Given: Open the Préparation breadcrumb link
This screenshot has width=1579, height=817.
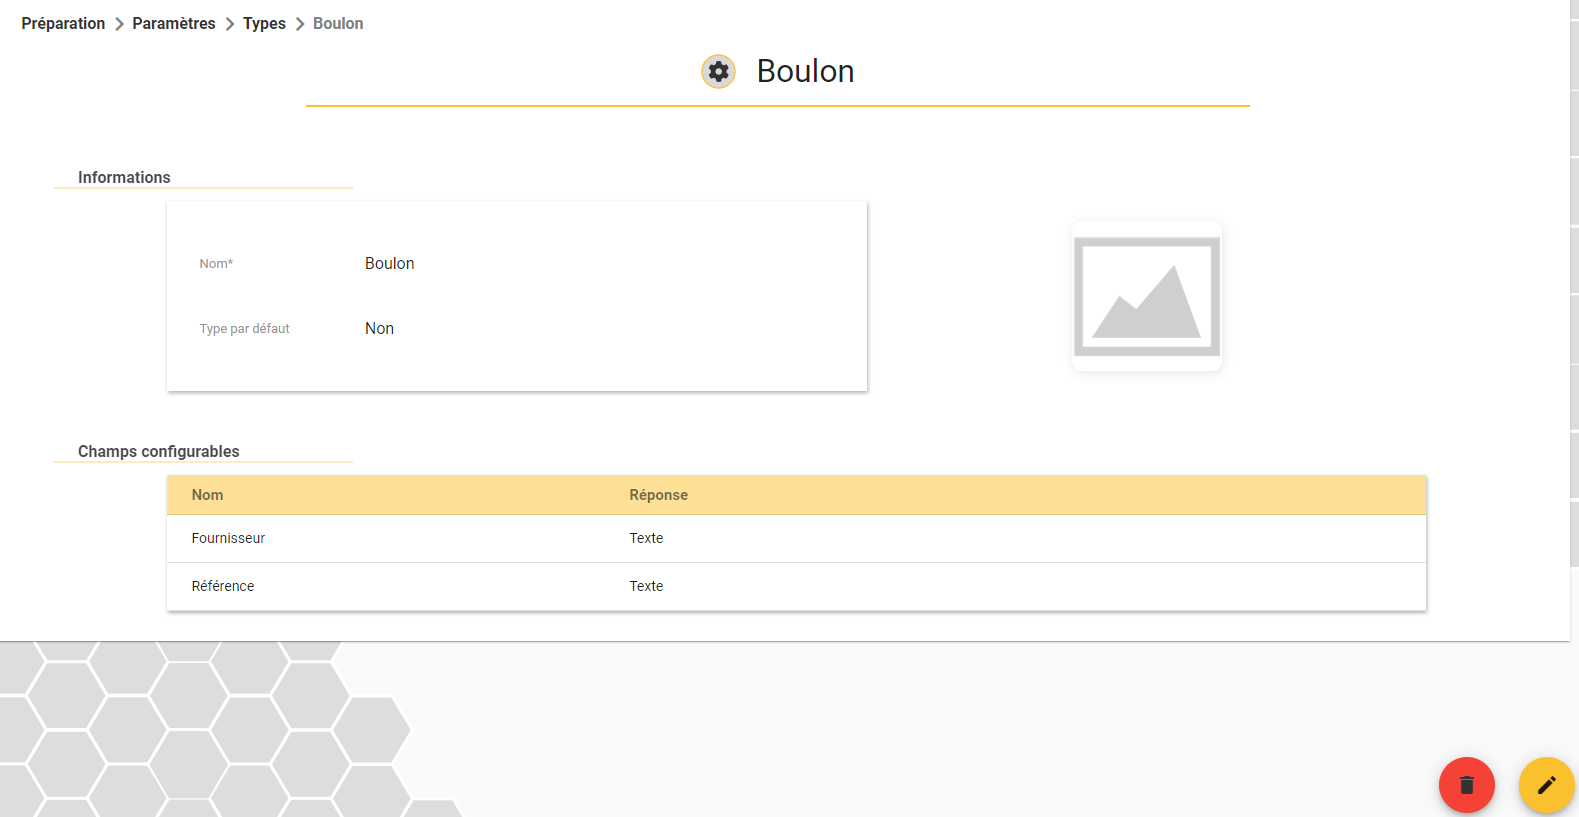Looking at the screenshot, I should [63, 23].
